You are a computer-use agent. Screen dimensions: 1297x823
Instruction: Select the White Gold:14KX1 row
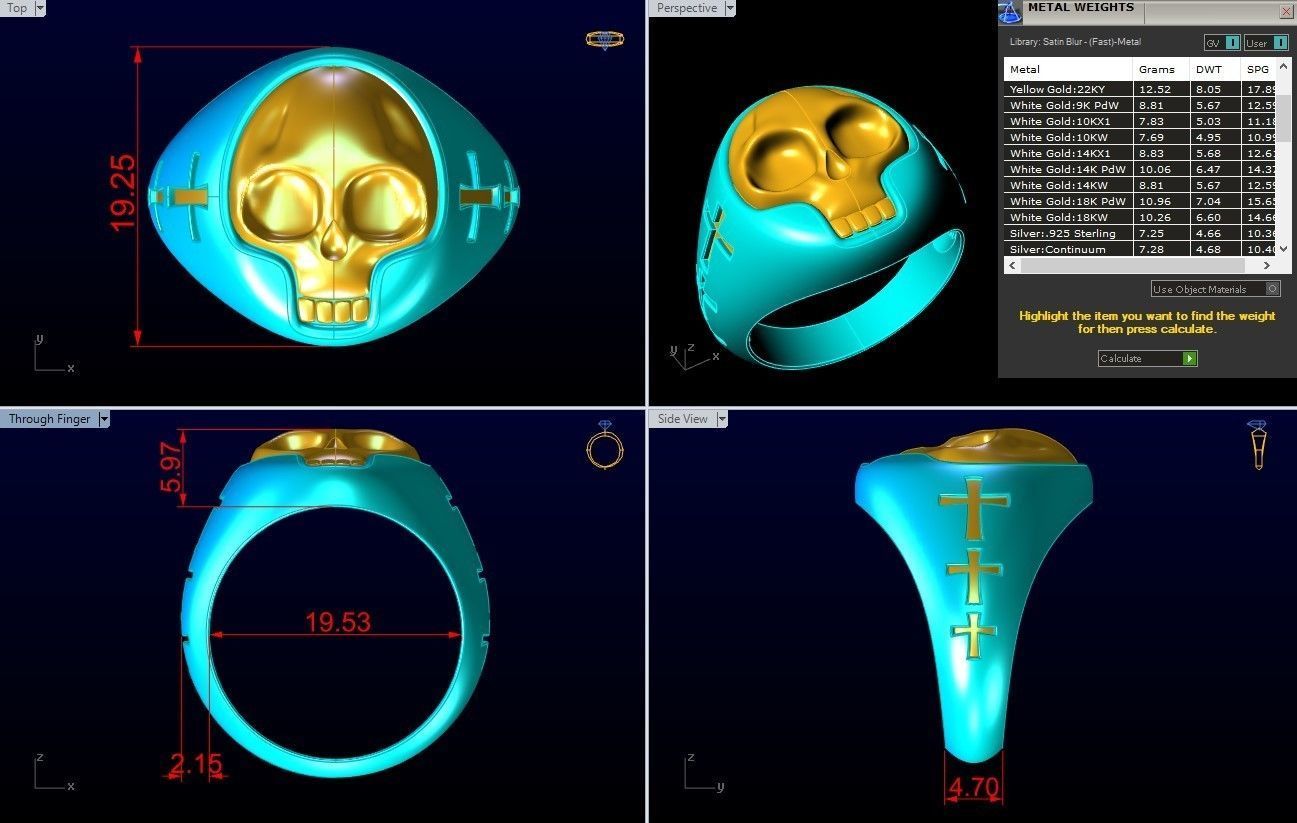pyautogui.click(x=1141, y=153)
